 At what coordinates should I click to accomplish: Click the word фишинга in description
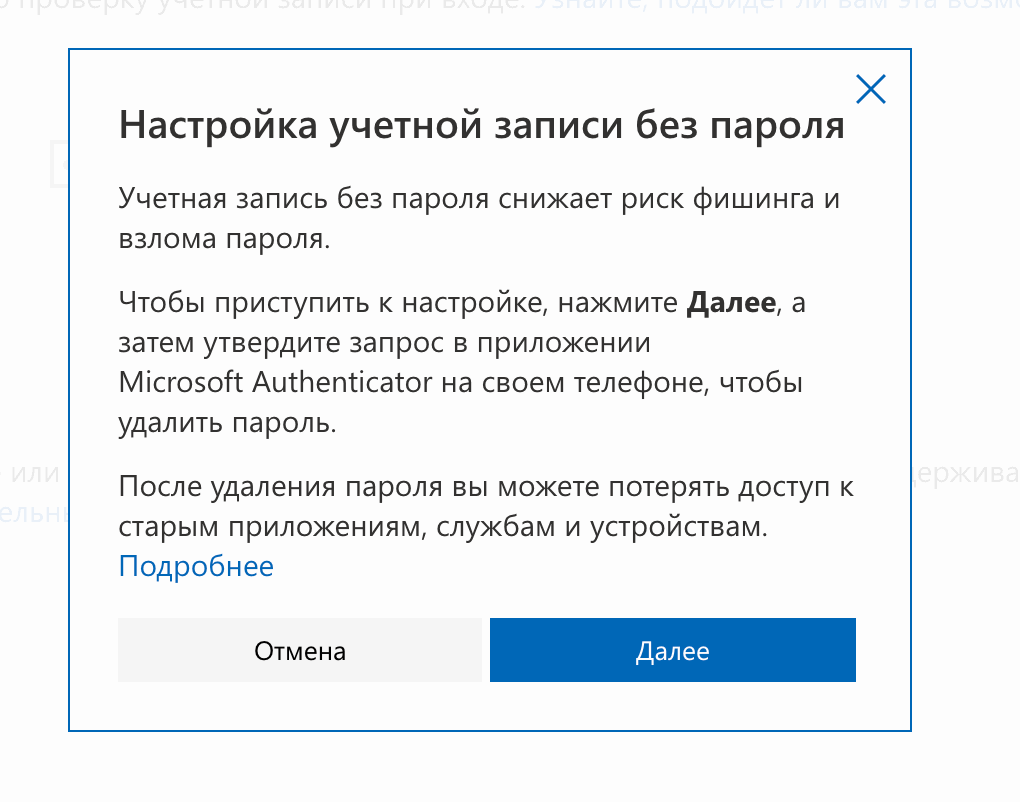click(752, 198)
